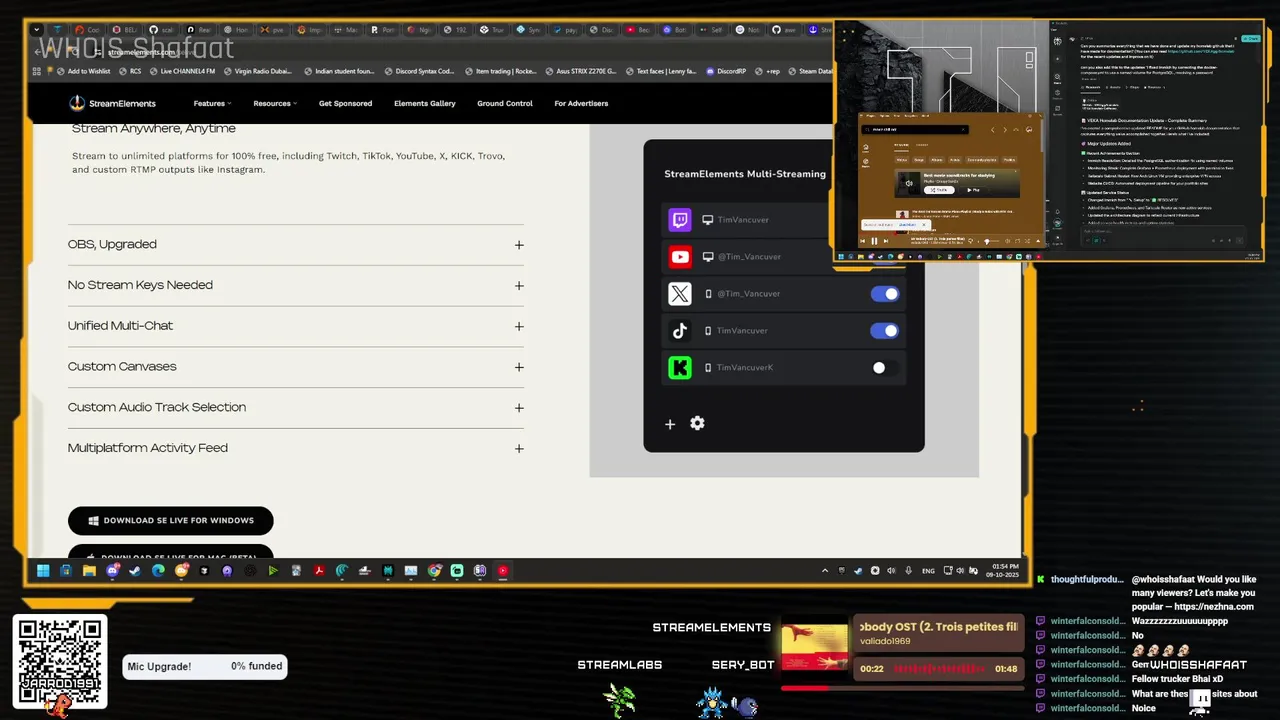Open the Live CHANNEL4 FM bookmark
Screen dimensions: 1280x720
point(182,71)
